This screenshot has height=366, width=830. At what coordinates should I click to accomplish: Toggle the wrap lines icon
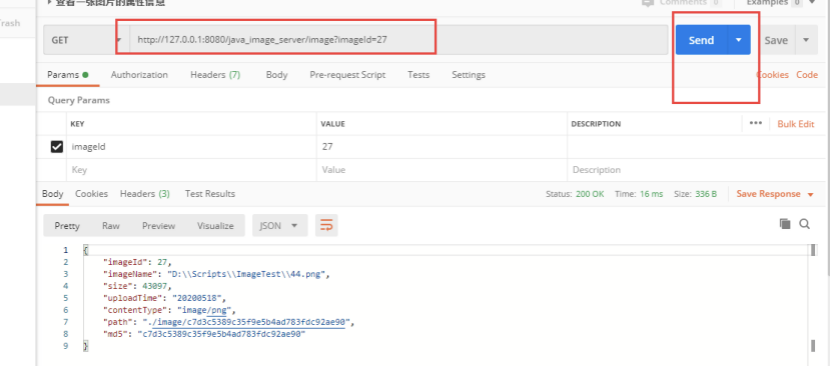[x=327, y=226]
